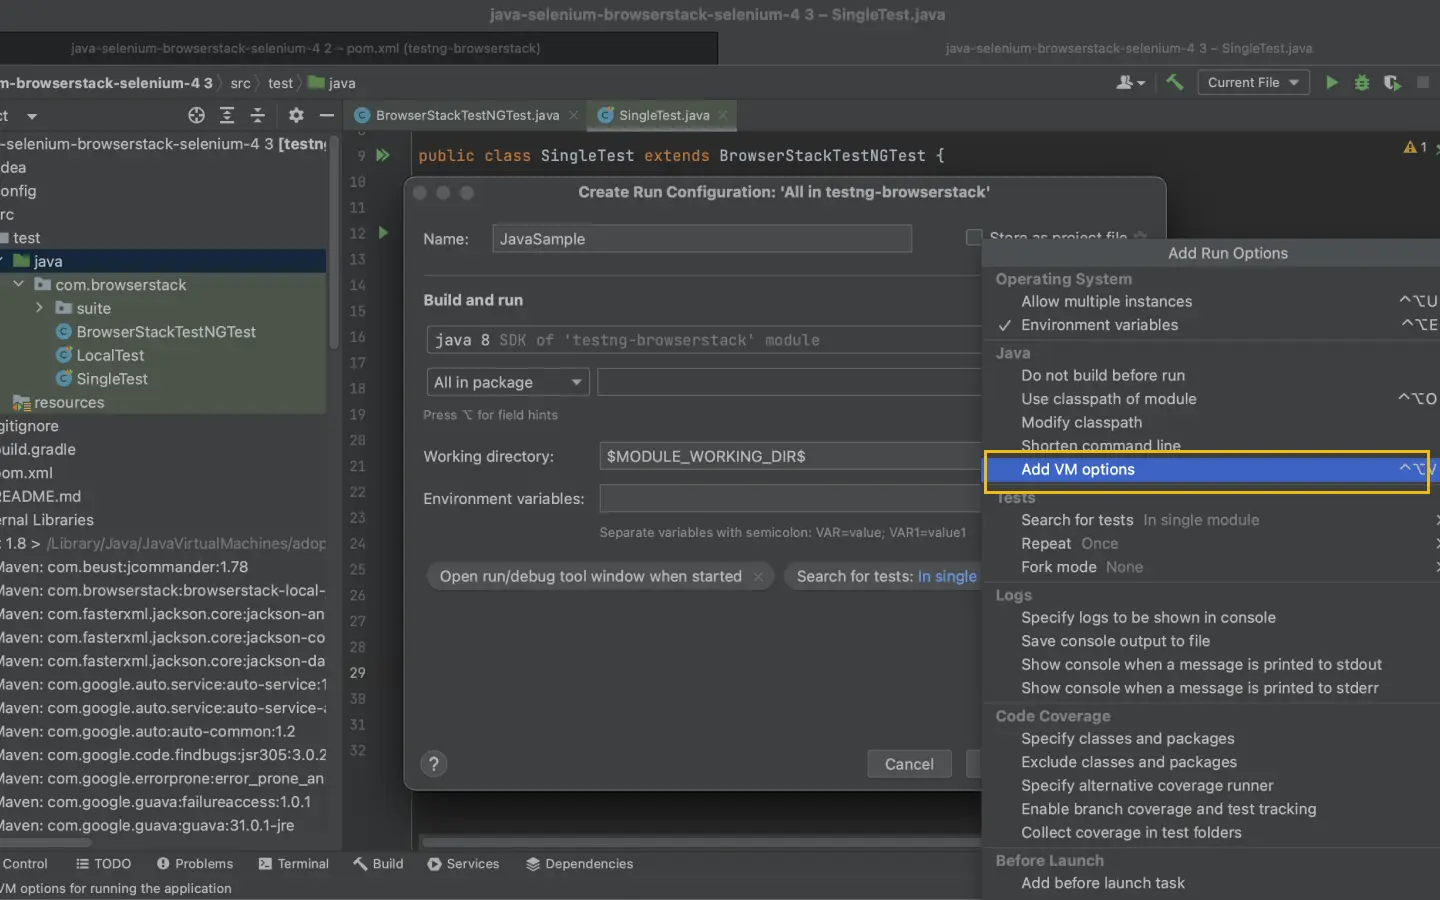Toggle Allow multiple instances option
The image size is (1440, 900).
pos(1106,301)
